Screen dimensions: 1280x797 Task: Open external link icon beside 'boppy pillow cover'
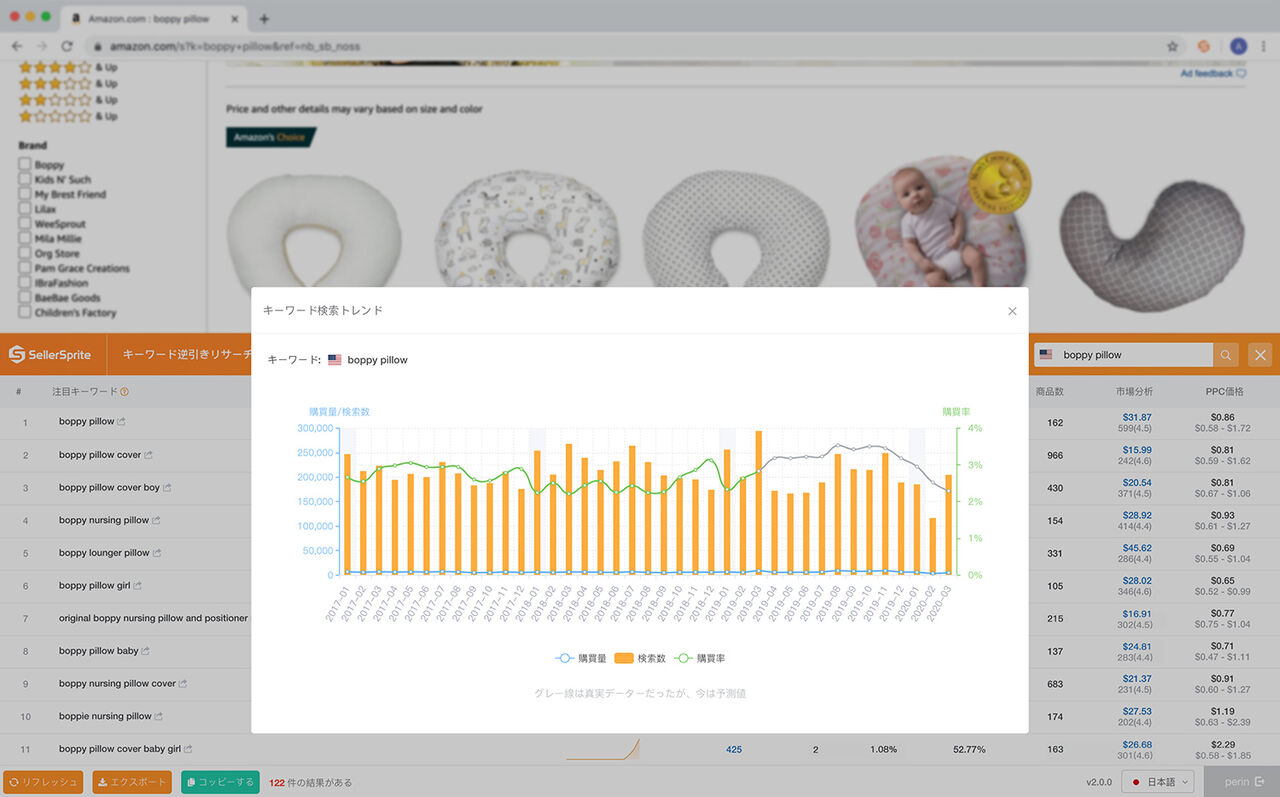tap(149, 455)
